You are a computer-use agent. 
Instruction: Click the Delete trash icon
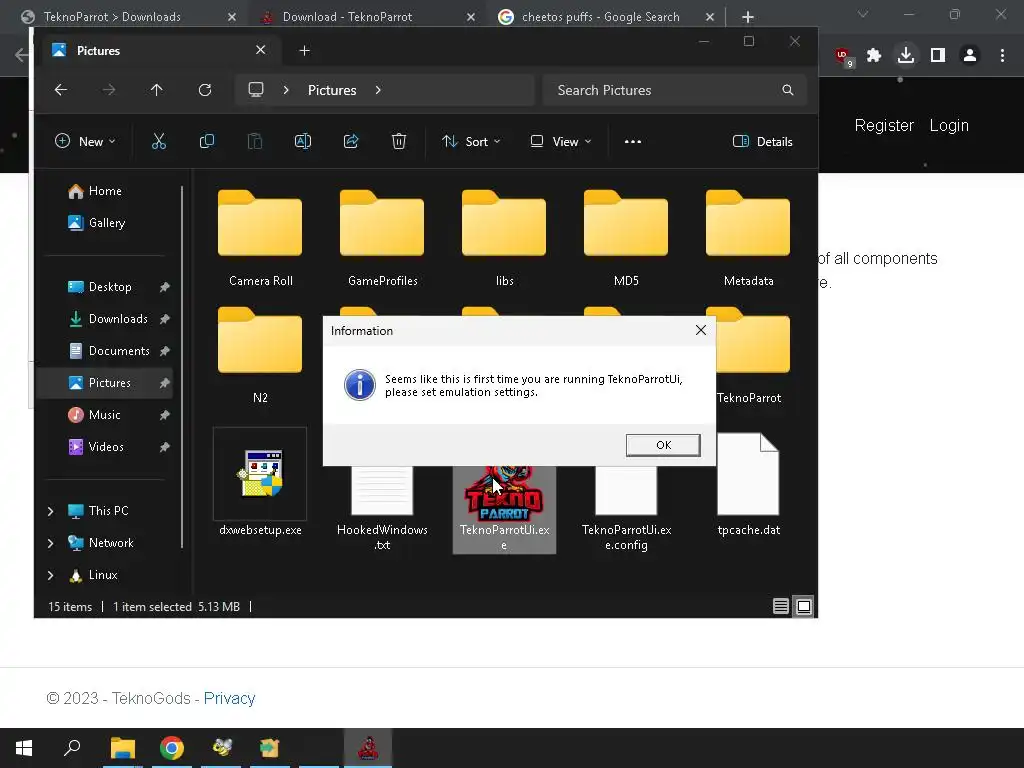point(398,141)
